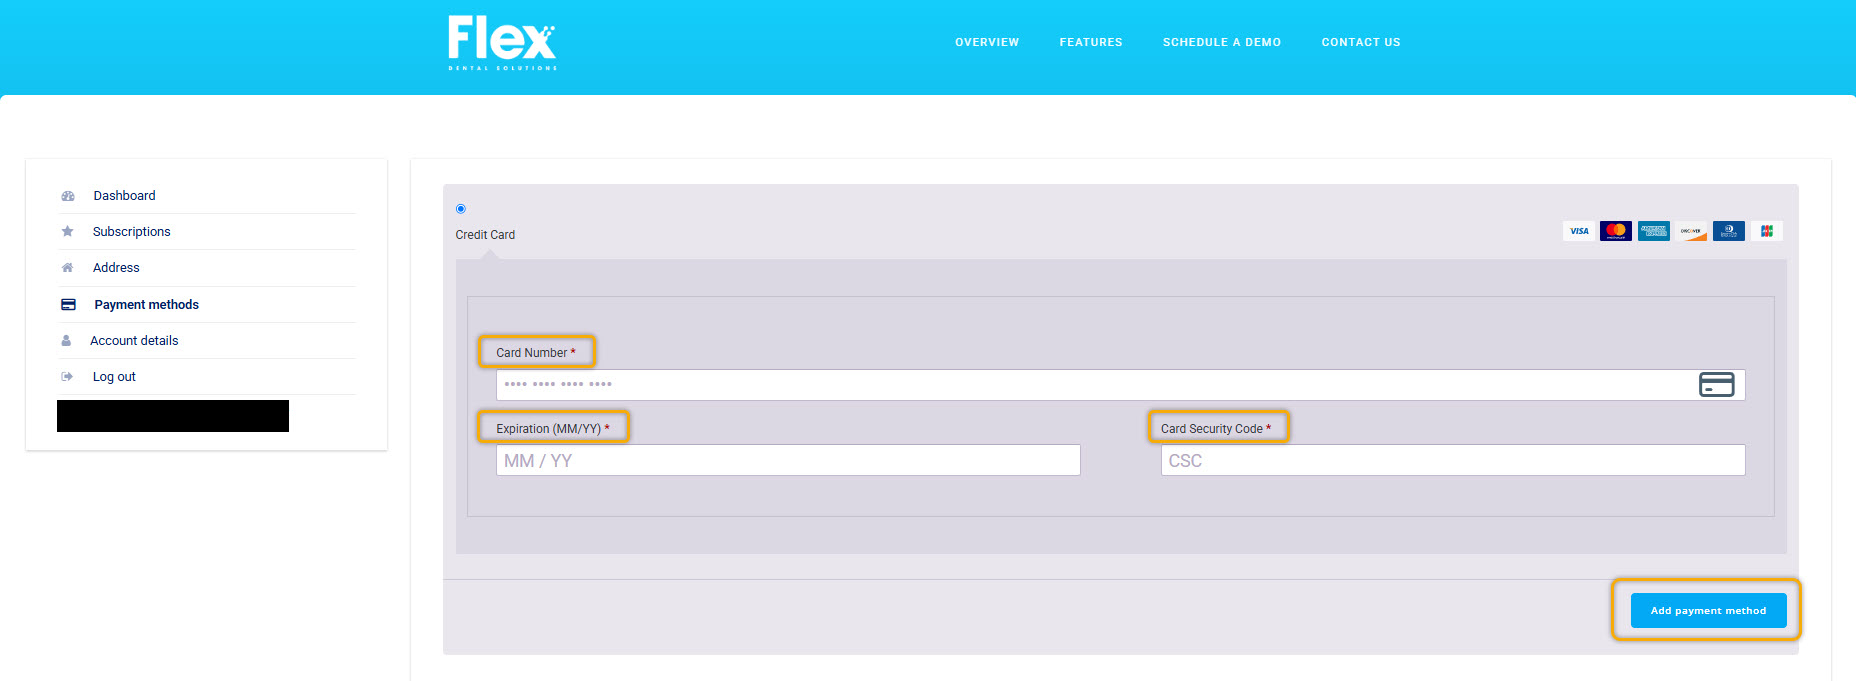Click the Add payment method button

1708,611
